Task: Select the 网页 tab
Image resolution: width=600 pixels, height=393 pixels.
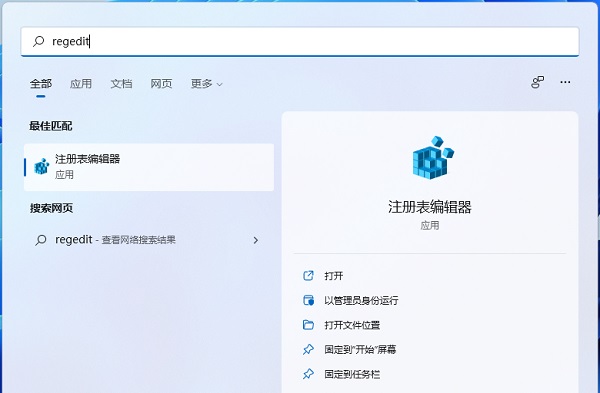Action: click(161, 84)
